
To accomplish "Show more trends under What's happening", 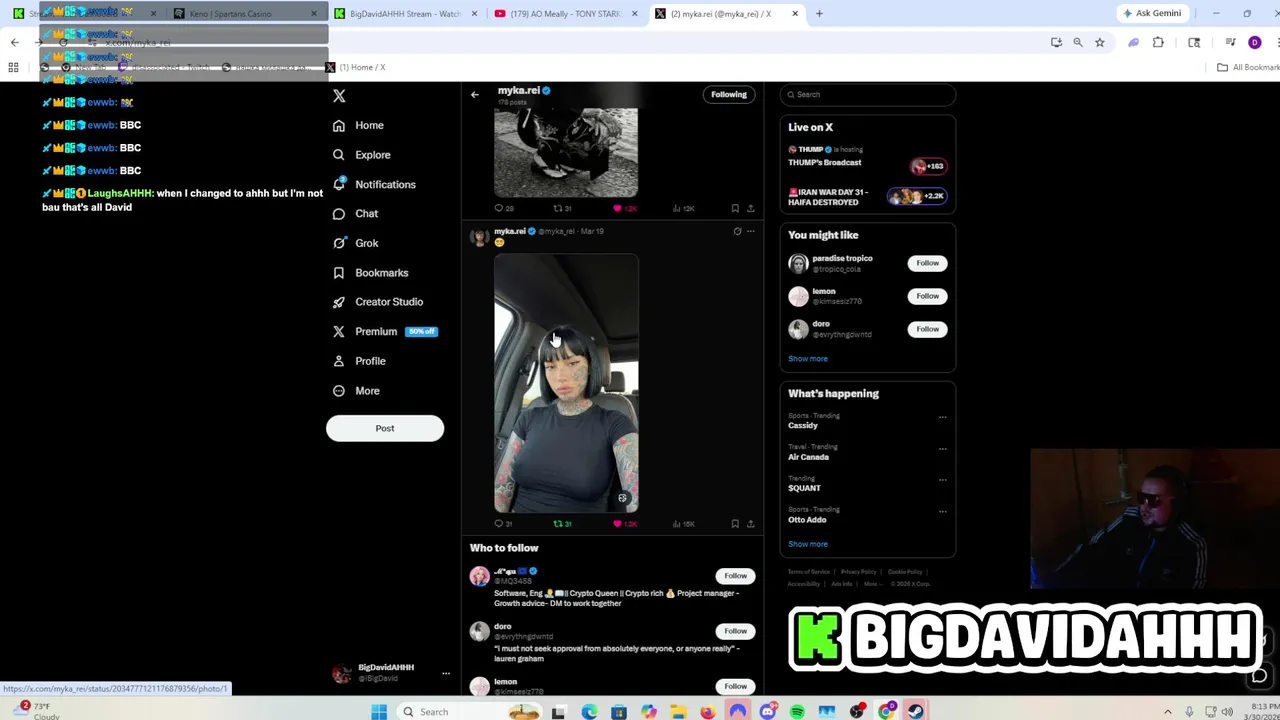I will pos(808,544).
